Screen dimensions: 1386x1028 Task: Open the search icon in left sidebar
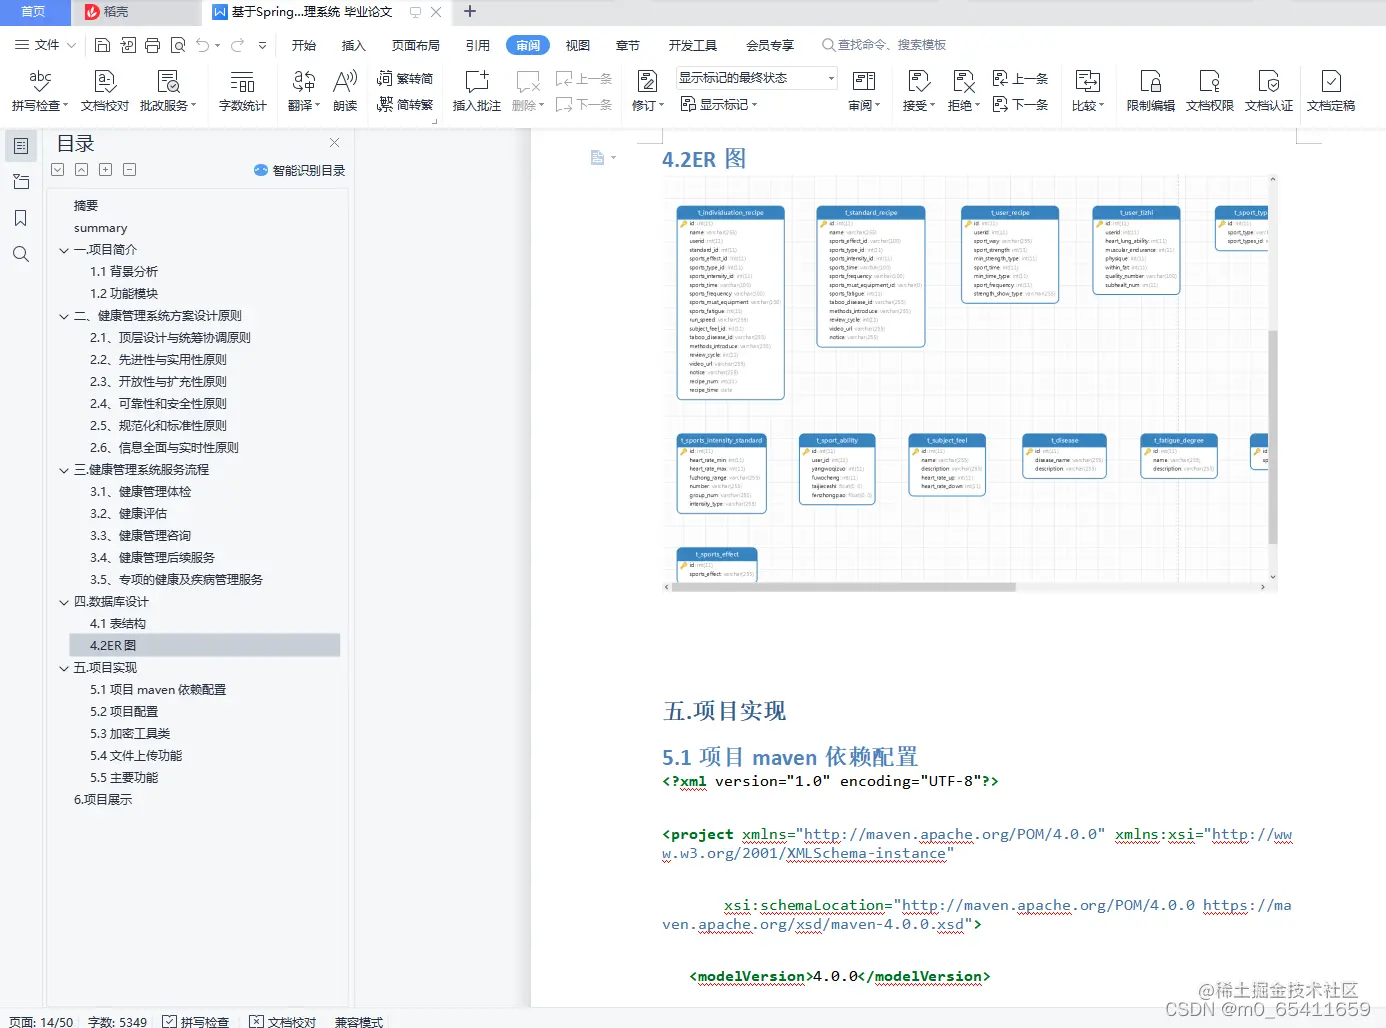21,254
